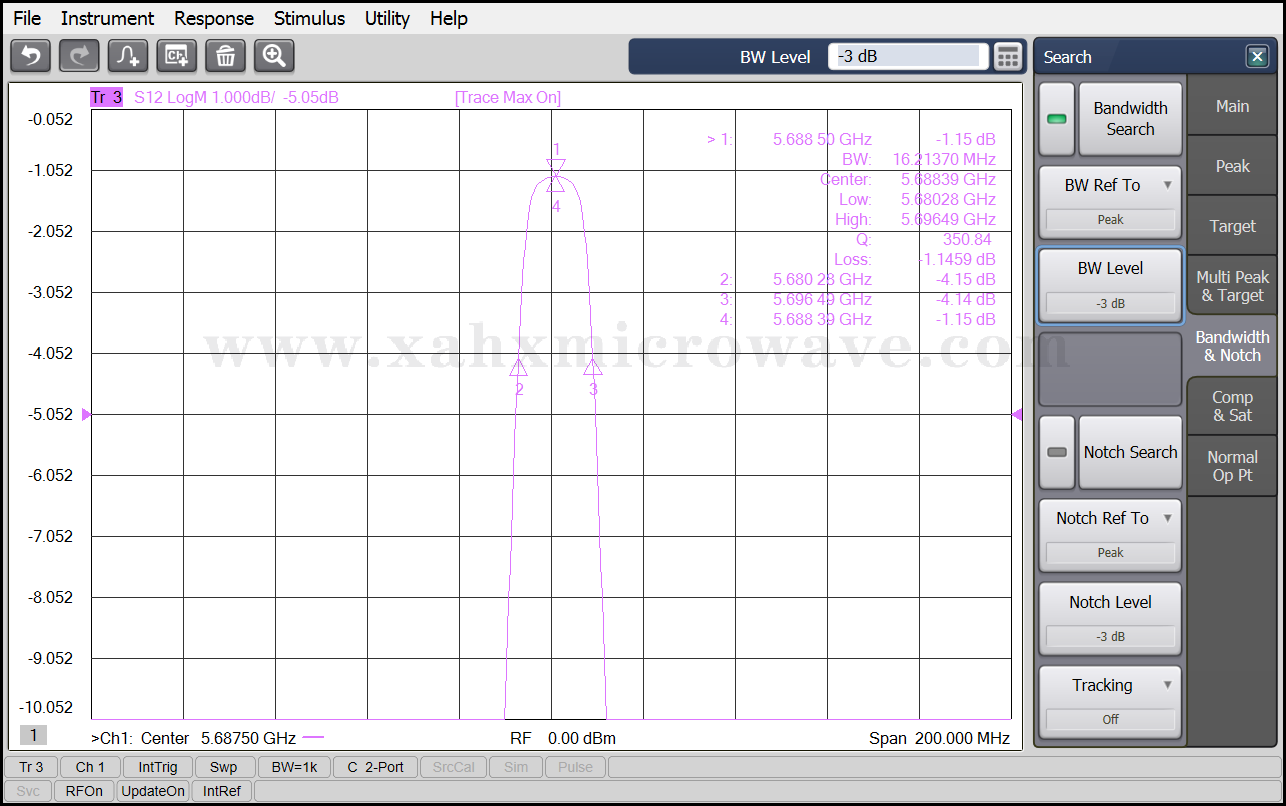Image resolution: width=1286 pixels, height=806 pixels.
Task: Select marker 1 at the trace peak
Action: tap(556, 165)
